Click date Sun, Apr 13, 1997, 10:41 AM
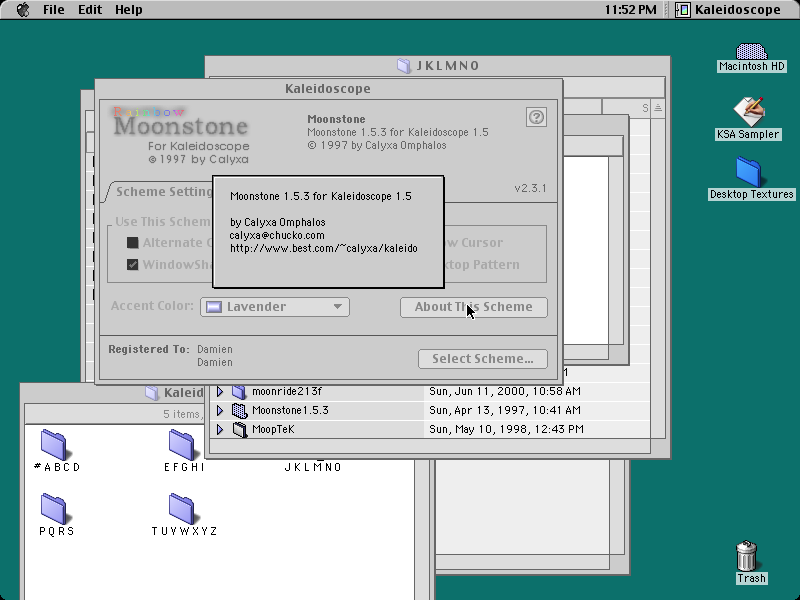This screenshot has width=800, height=600. (505, 410)
